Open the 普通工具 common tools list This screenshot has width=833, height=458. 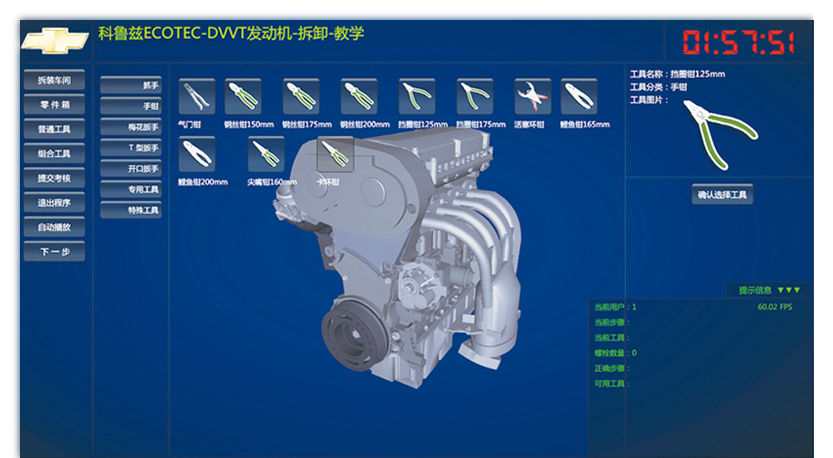[54, 129]
